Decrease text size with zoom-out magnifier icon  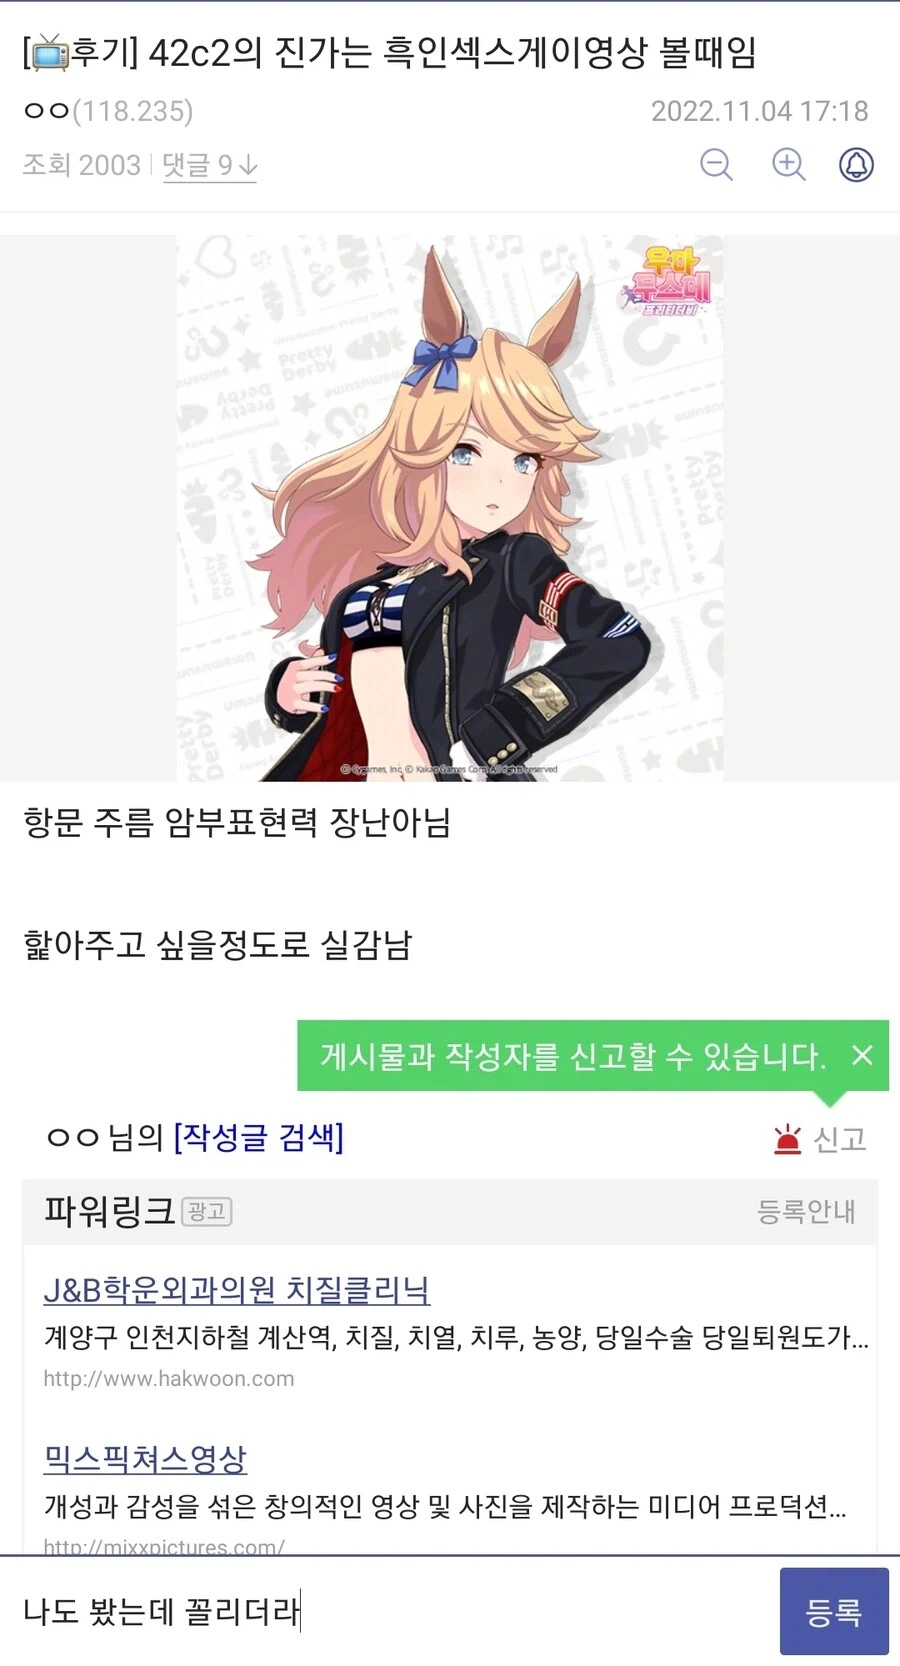pos(716,164)
